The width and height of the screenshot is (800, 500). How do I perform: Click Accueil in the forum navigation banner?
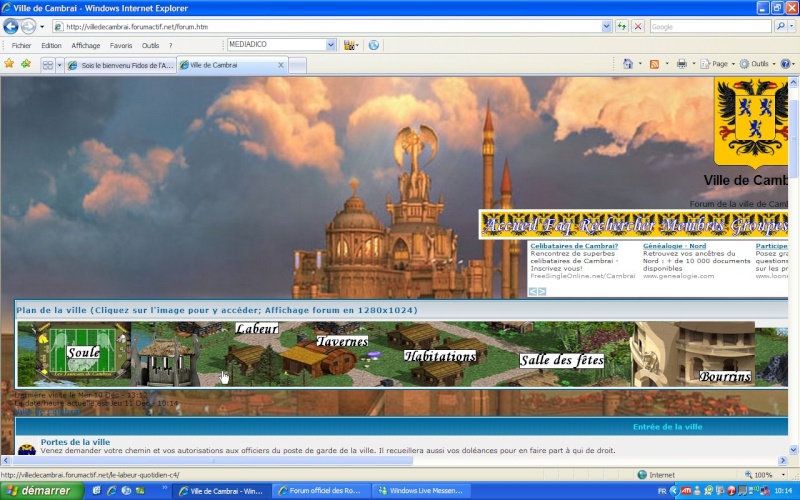pos(511,225)
